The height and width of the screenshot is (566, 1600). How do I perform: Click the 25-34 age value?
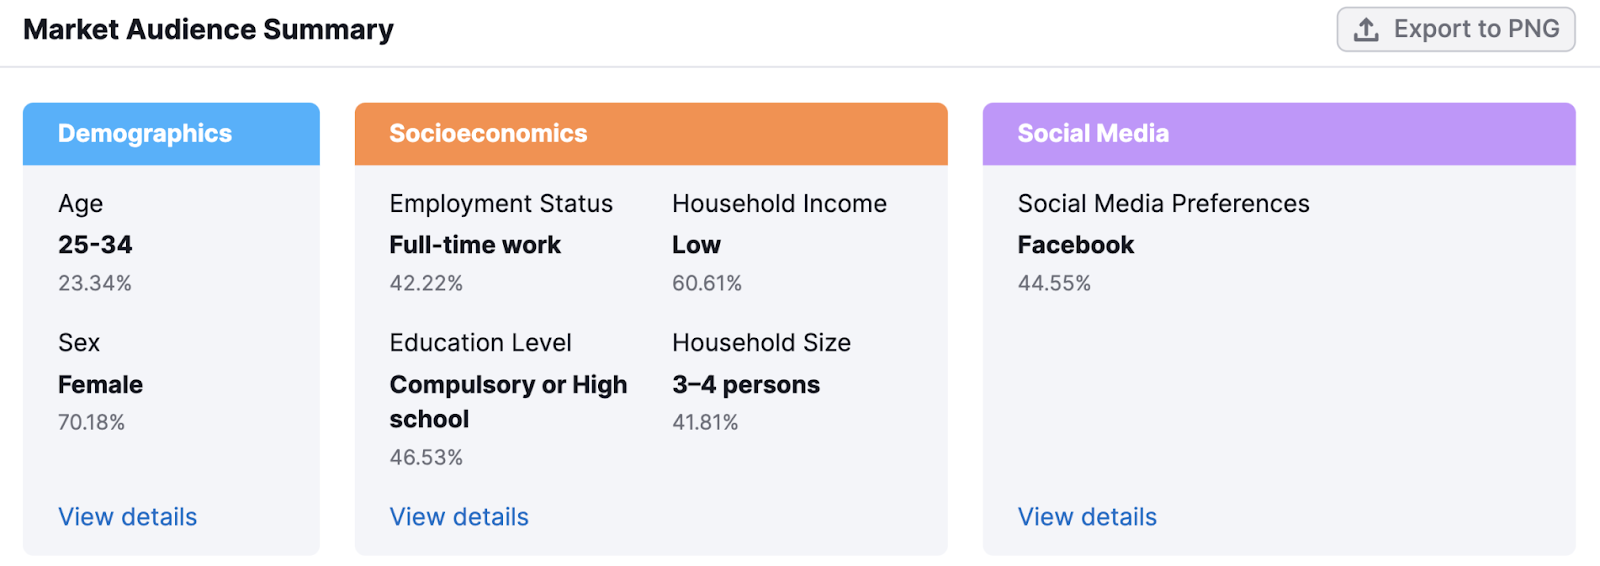(x=95, y=245)
